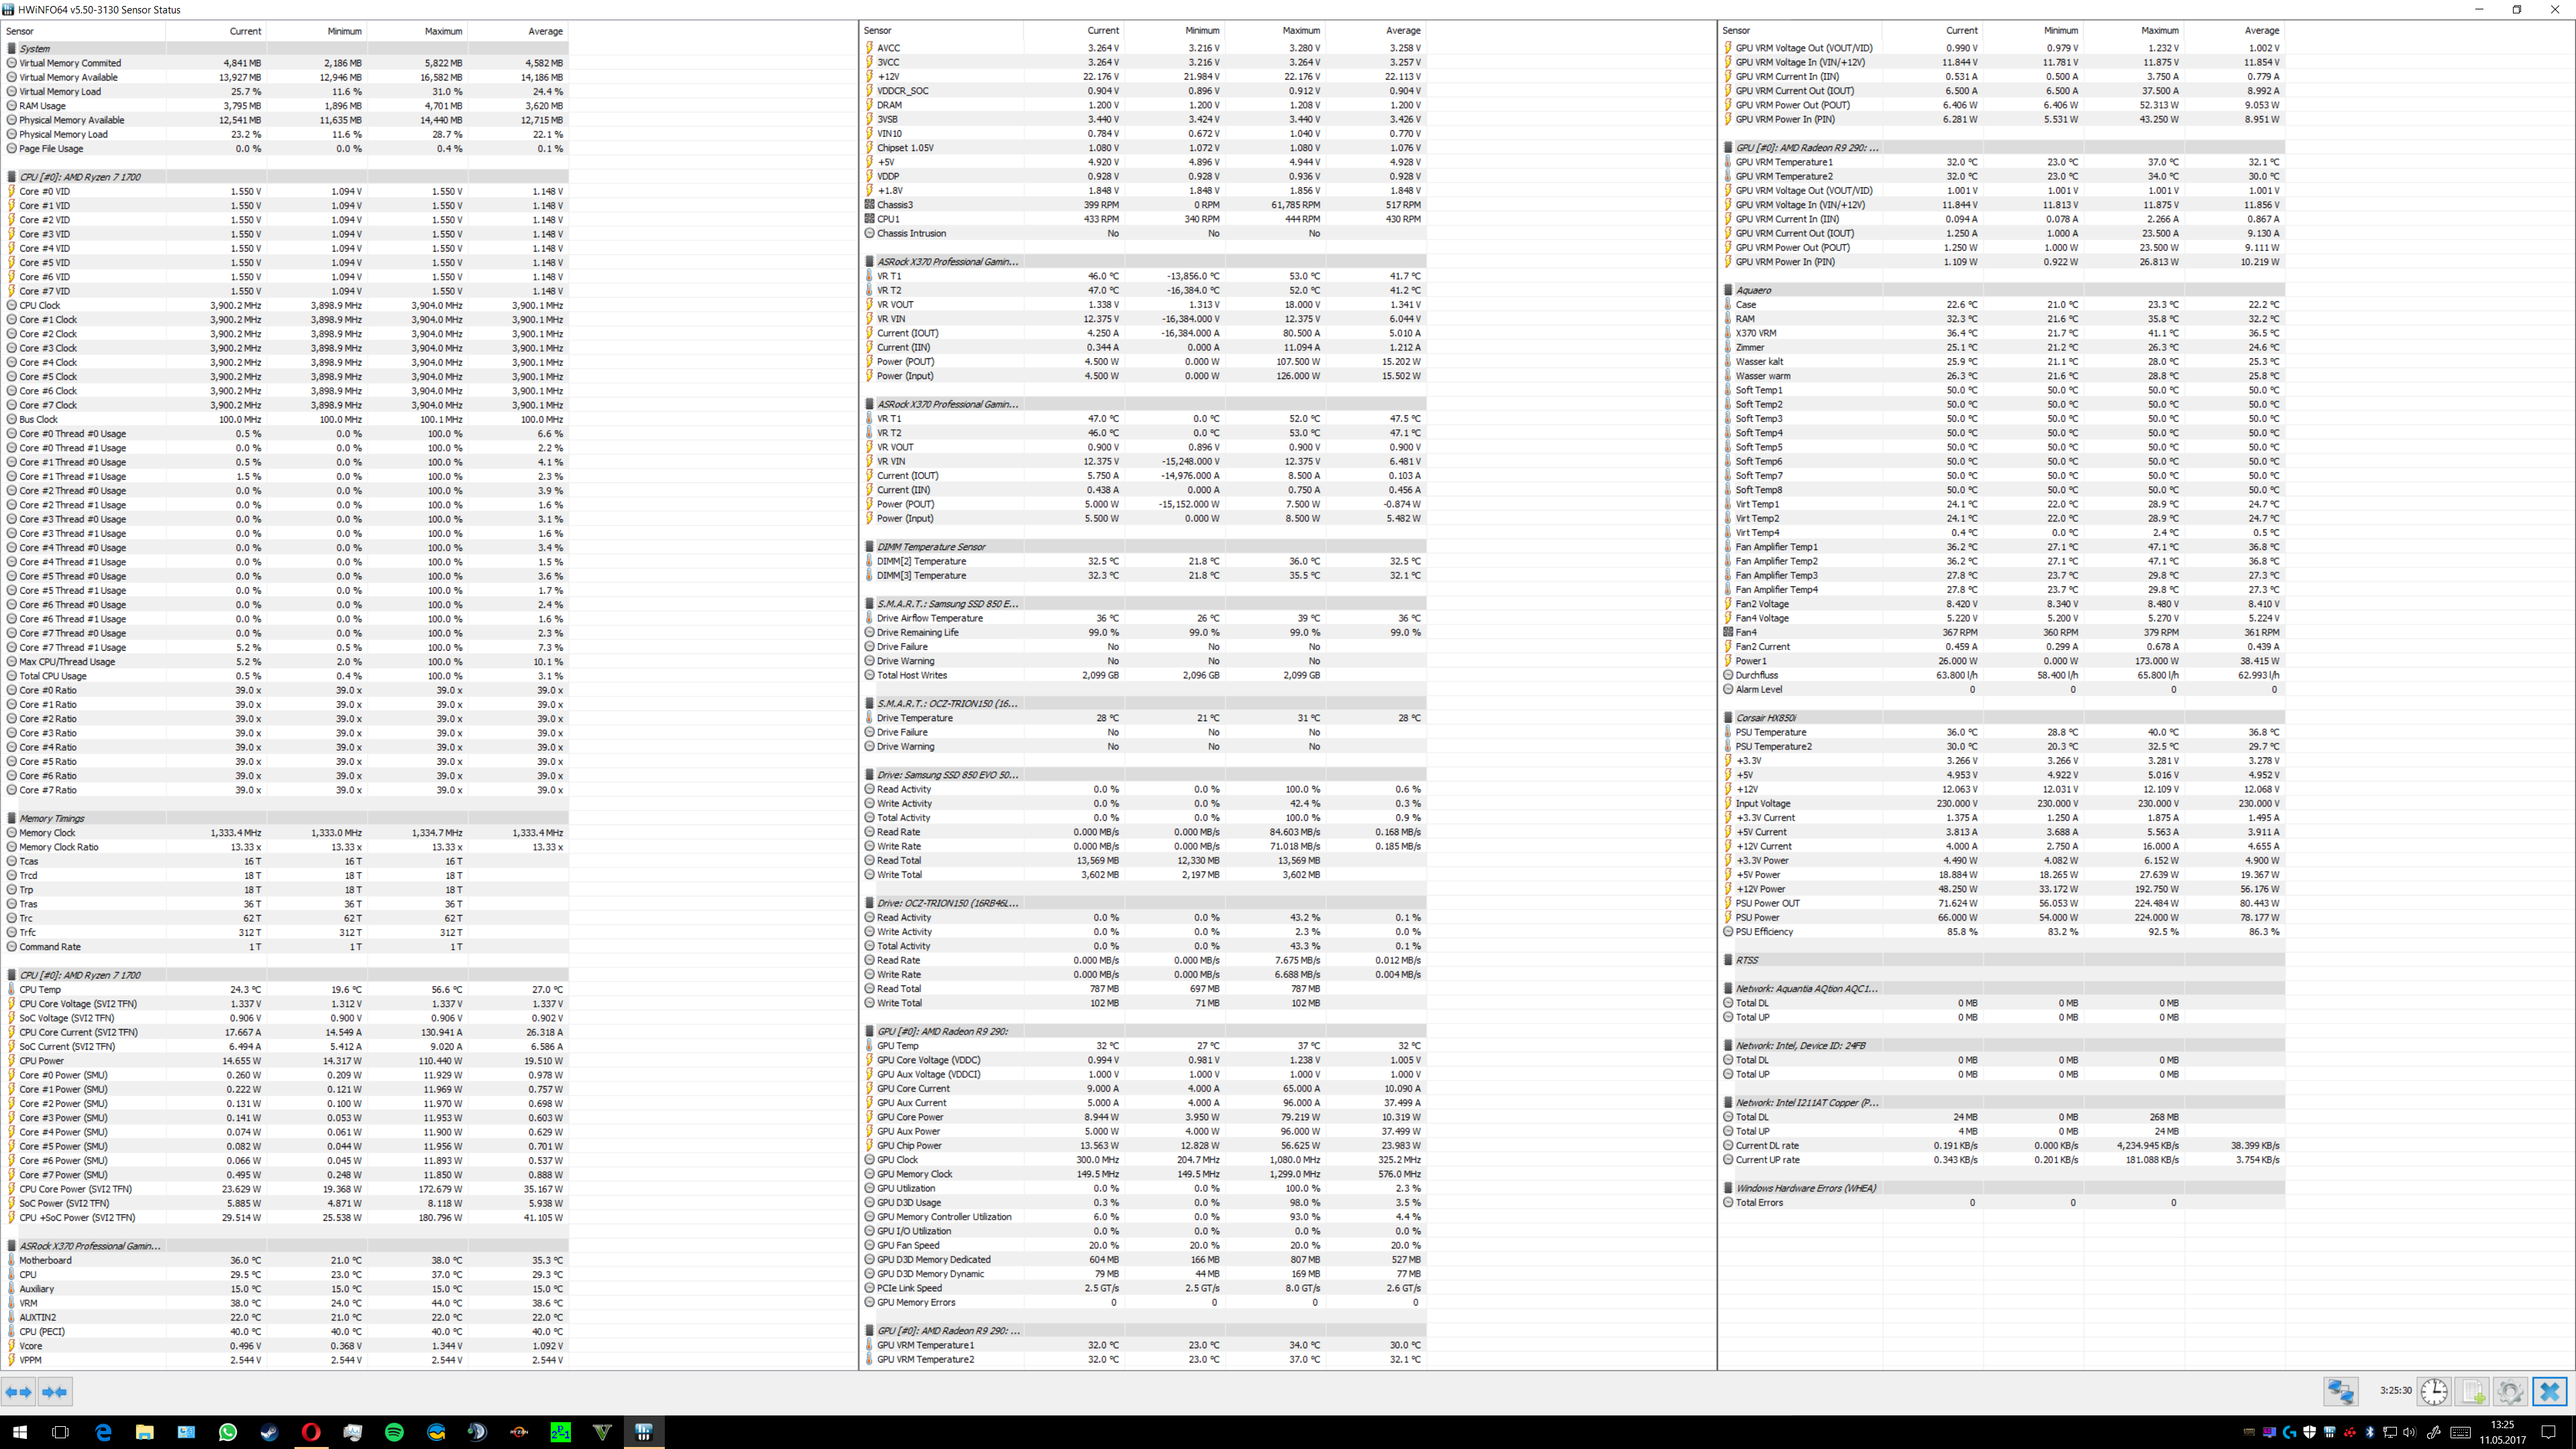The width and height of the screenshot is (2576, 1449).
Task: Click the shrink columns arrows button
Action: [55, 1391]
